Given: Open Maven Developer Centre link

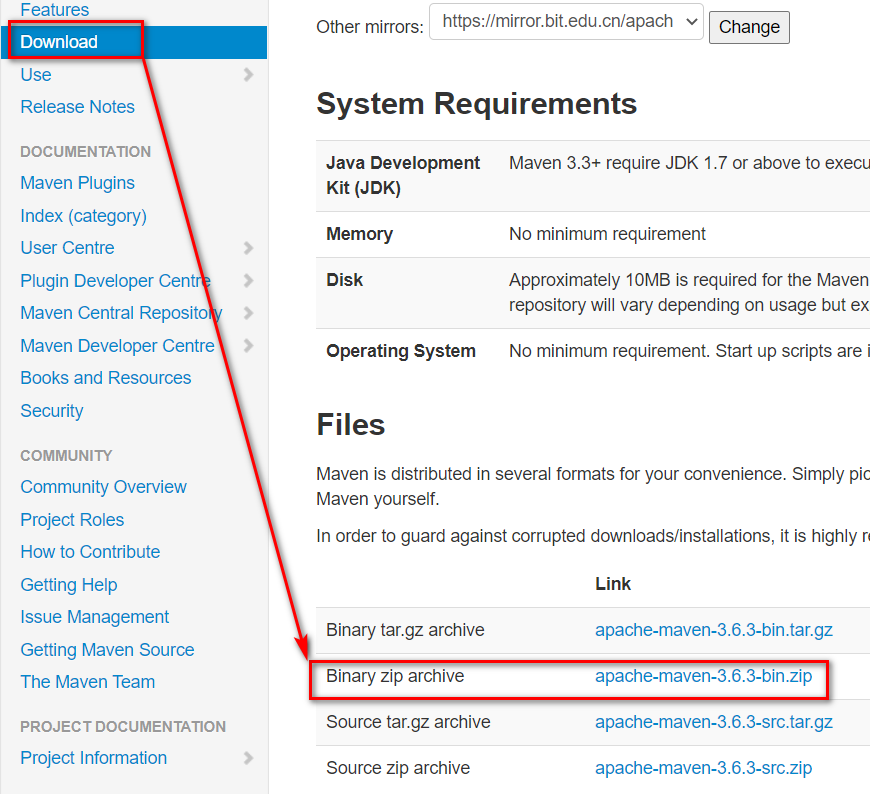Looking at the screenshot, I should click(117, 345).
